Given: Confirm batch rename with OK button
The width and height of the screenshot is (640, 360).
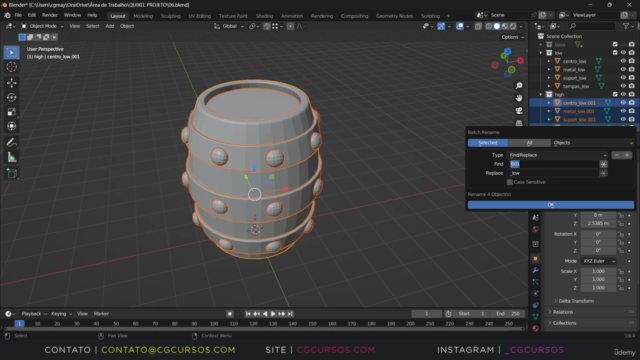Looking at the screenshot, I should coord(551,205).
